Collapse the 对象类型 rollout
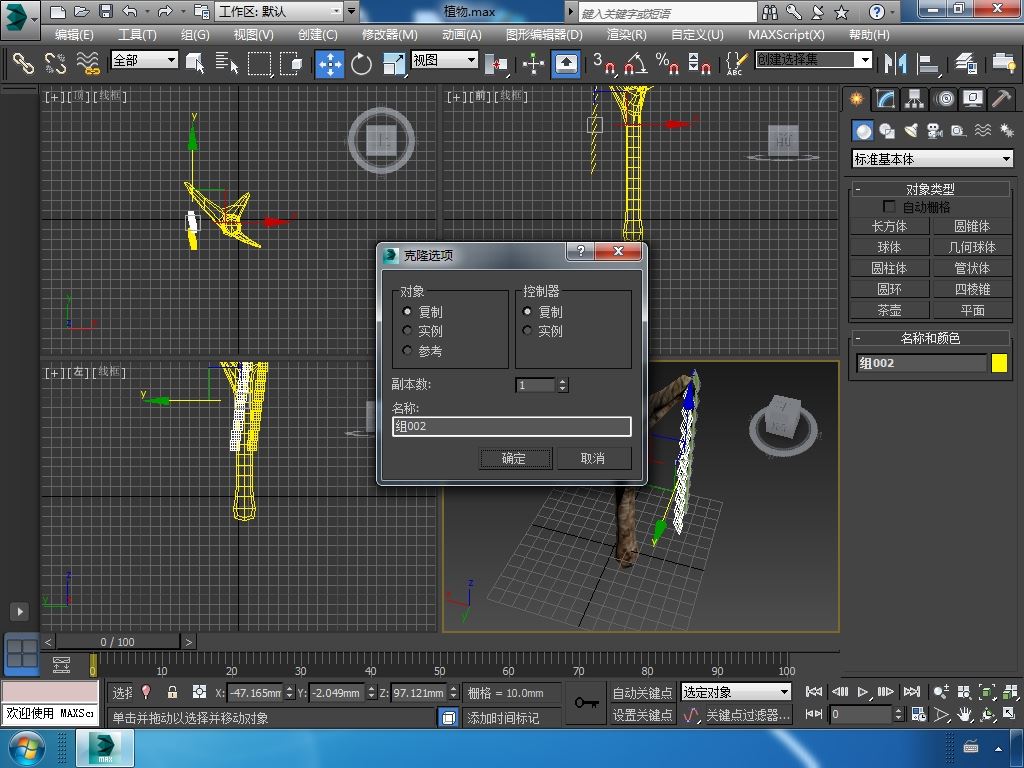1024x768 pixels. click(930, 189)
